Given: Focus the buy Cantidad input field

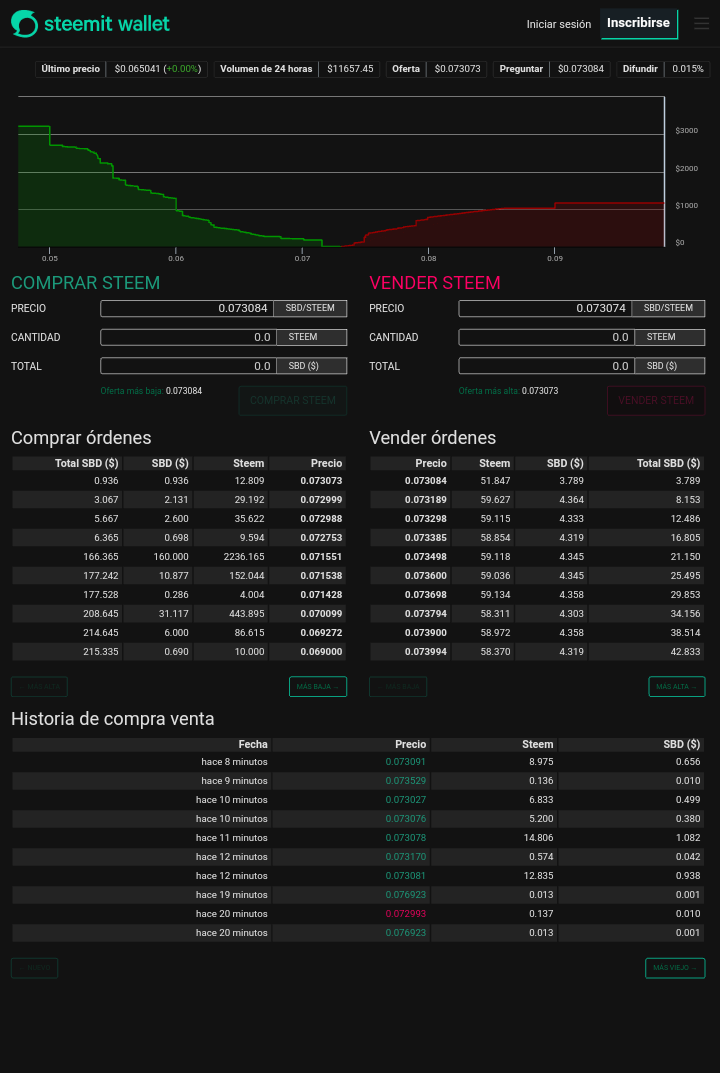Looking at the screenshot, I should (188, 337).
